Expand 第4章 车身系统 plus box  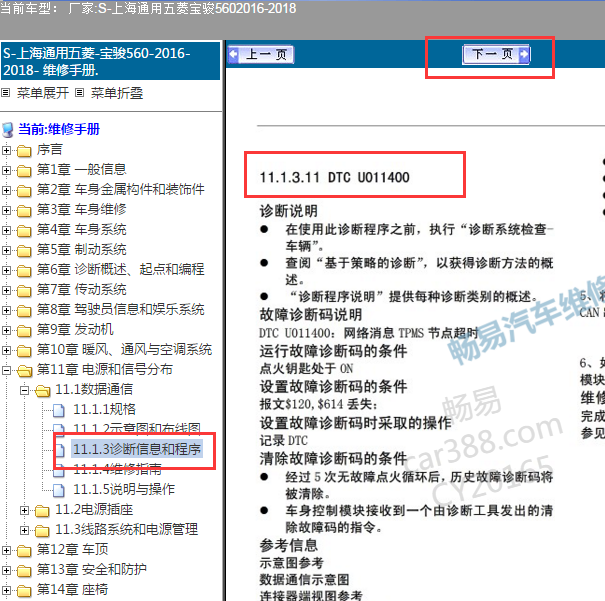click(x=6, y=230)
